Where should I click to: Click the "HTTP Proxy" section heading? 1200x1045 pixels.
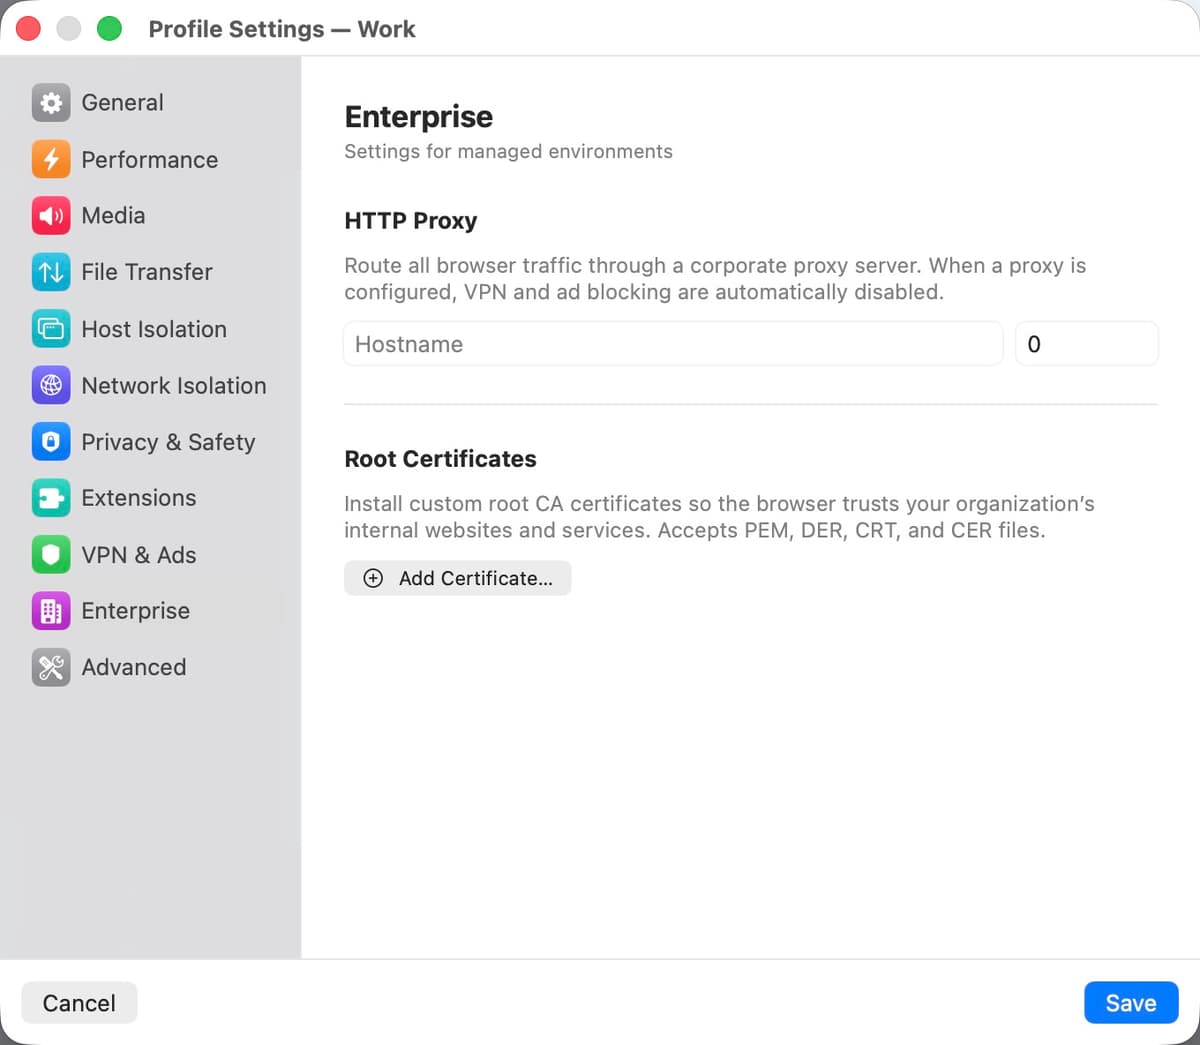coord(411,221)
